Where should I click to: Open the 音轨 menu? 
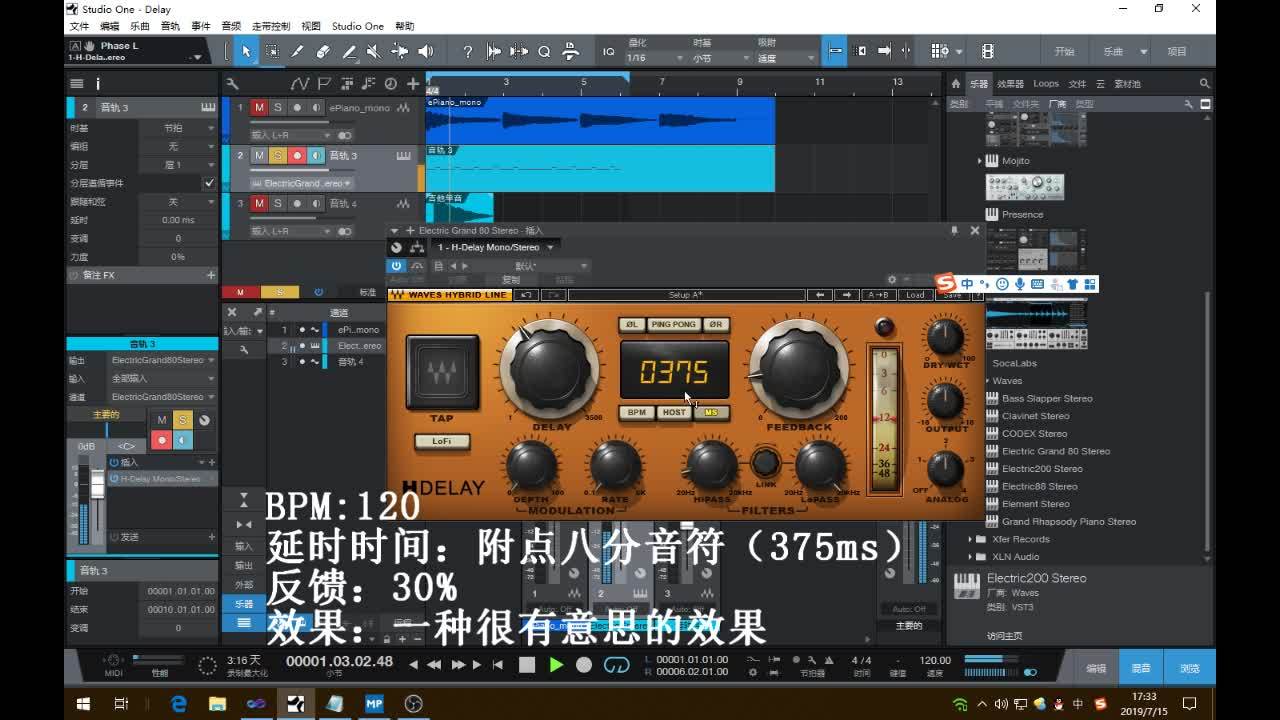pos(170,26)
